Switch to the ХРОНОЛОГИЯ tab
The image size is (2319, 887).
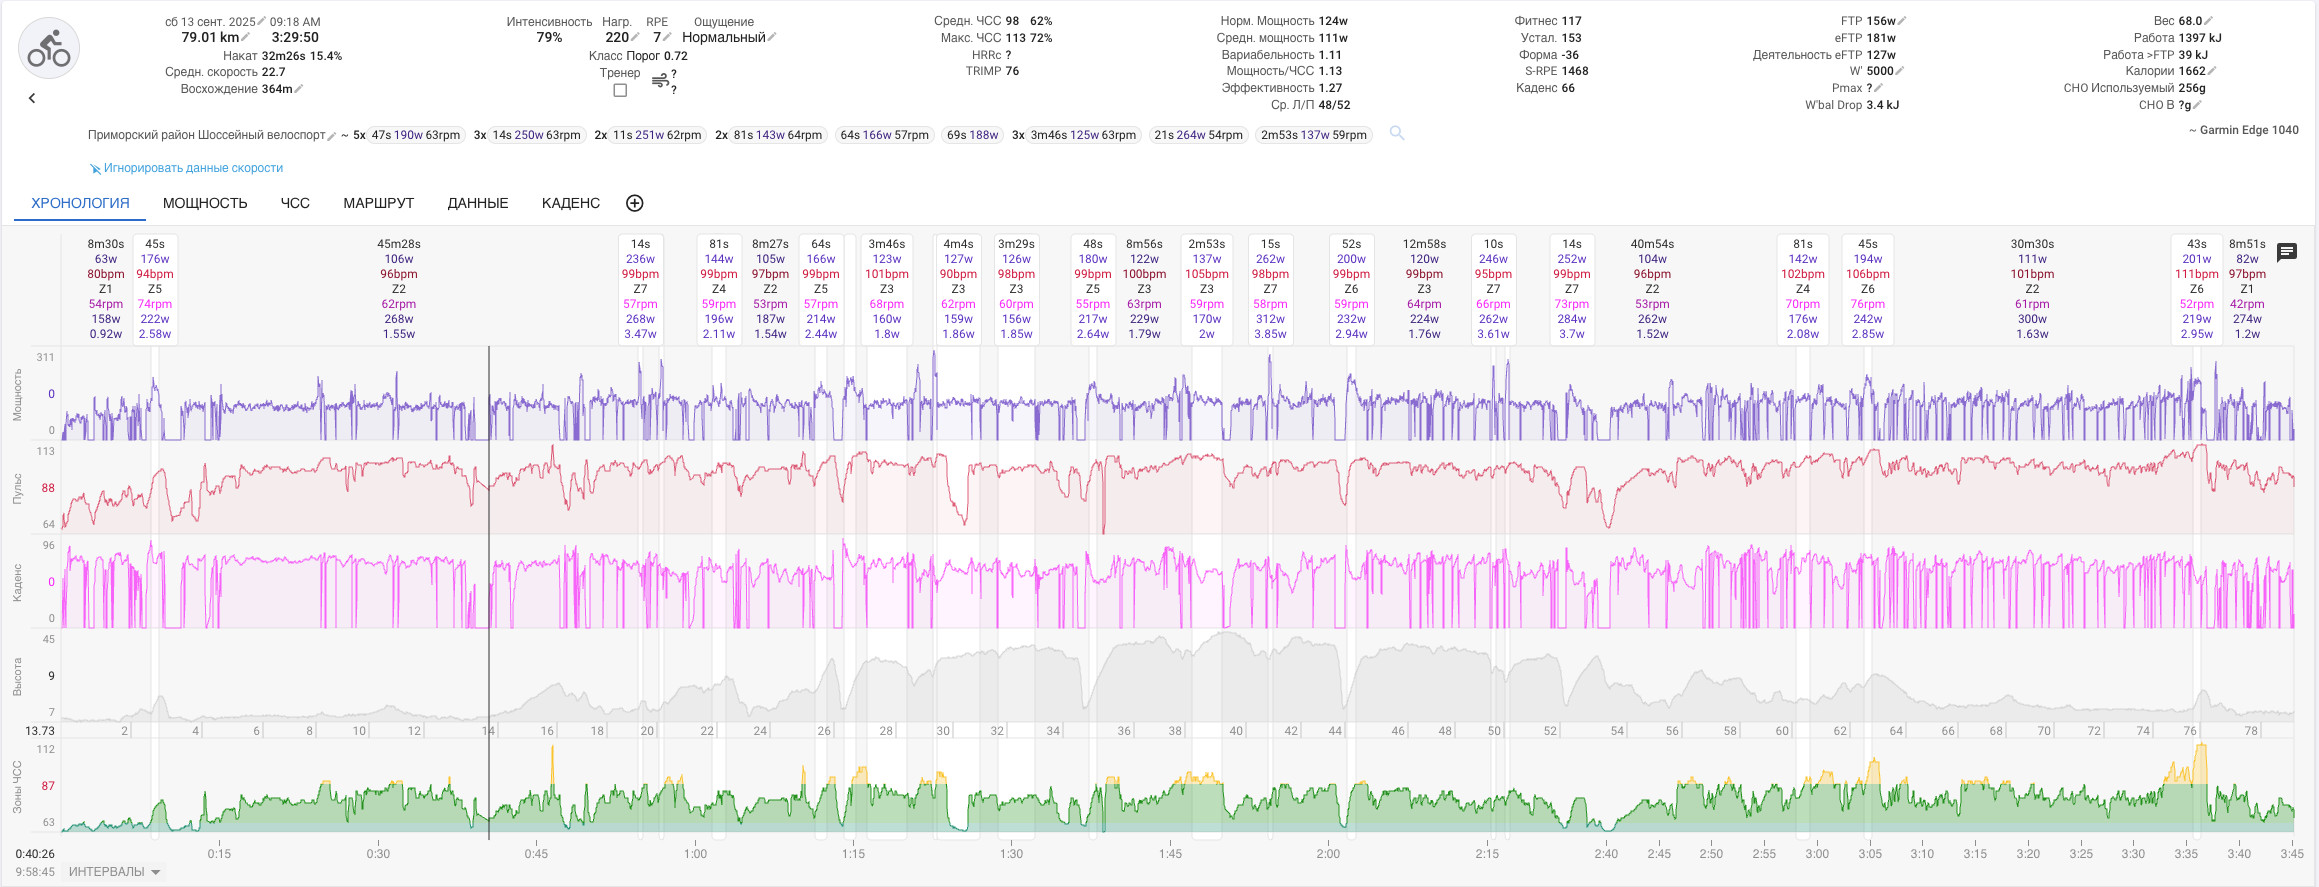point(80,203)
